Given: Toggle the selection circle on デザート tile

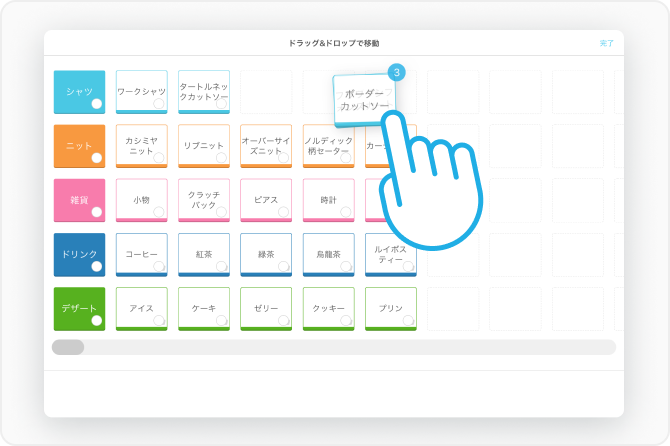Looking at the screenshot, I should [97, 321].
